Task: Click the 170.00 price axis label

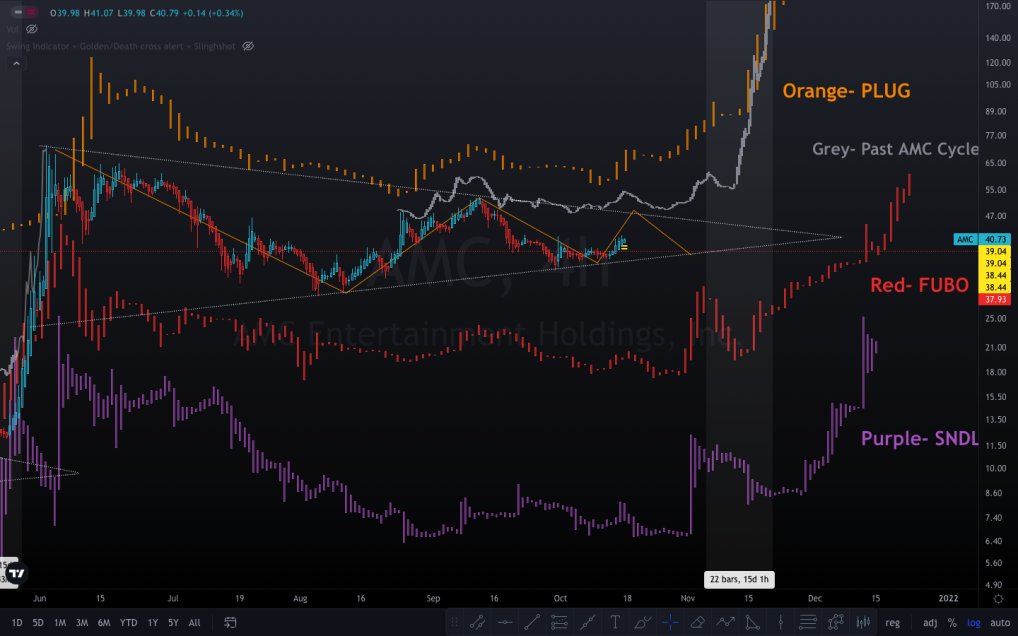Action: (x=999, y=6)
